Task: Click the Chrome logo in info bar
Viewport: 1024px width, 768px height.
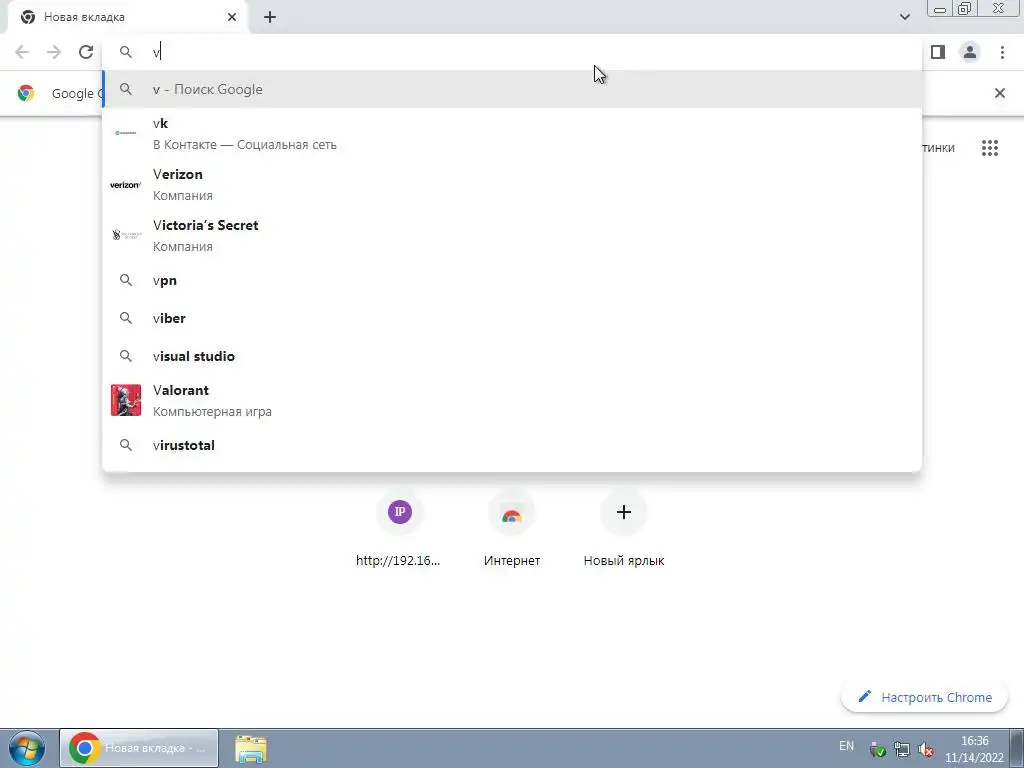Action: pos(26,93)
